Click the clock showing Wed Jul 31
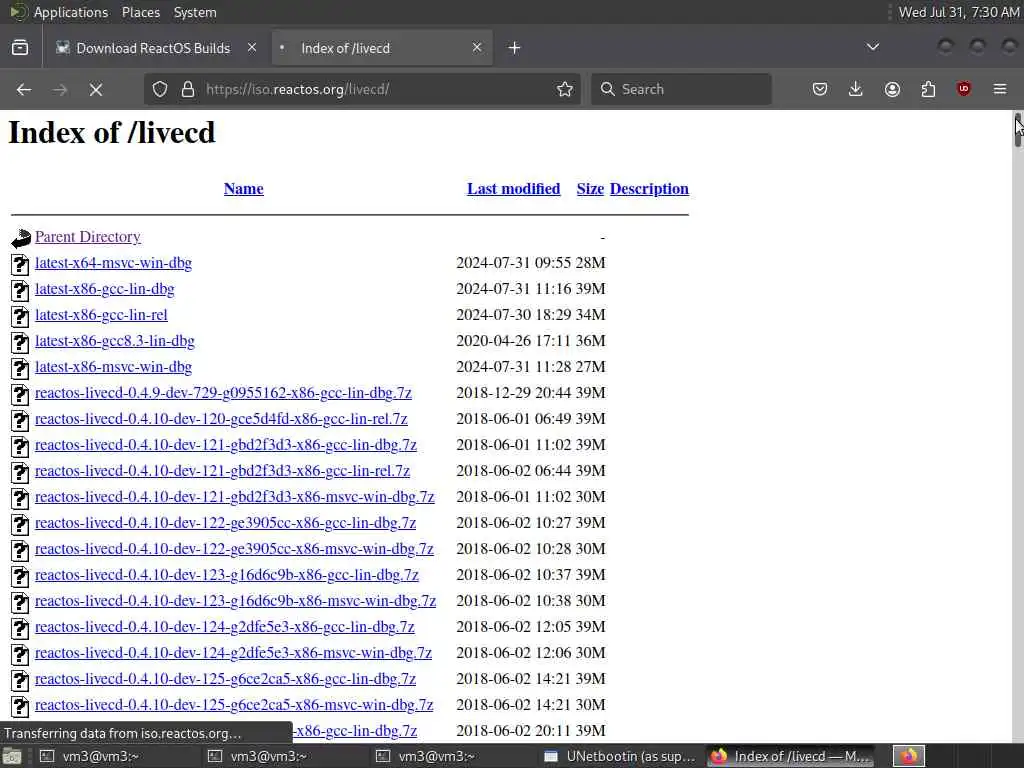The width and height of the screenshot is (1024, 768). tap(958, 12)
